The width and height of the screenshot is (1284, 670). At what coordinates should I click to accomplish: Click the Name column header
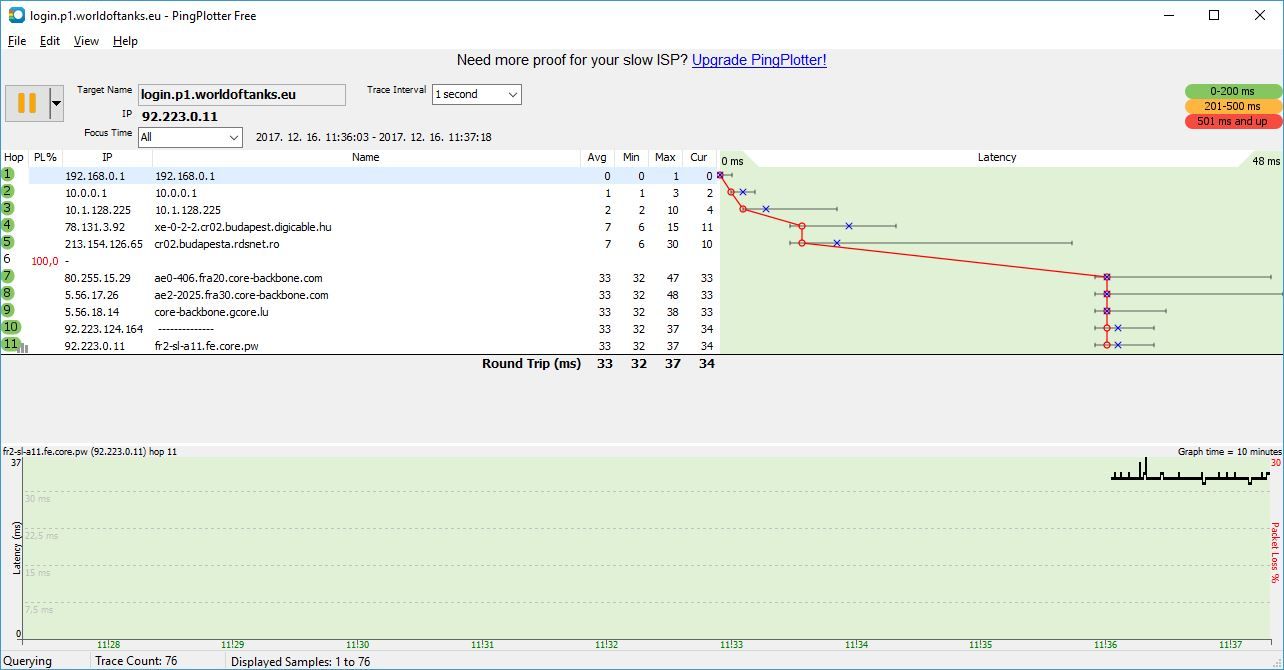click(366, 158)
